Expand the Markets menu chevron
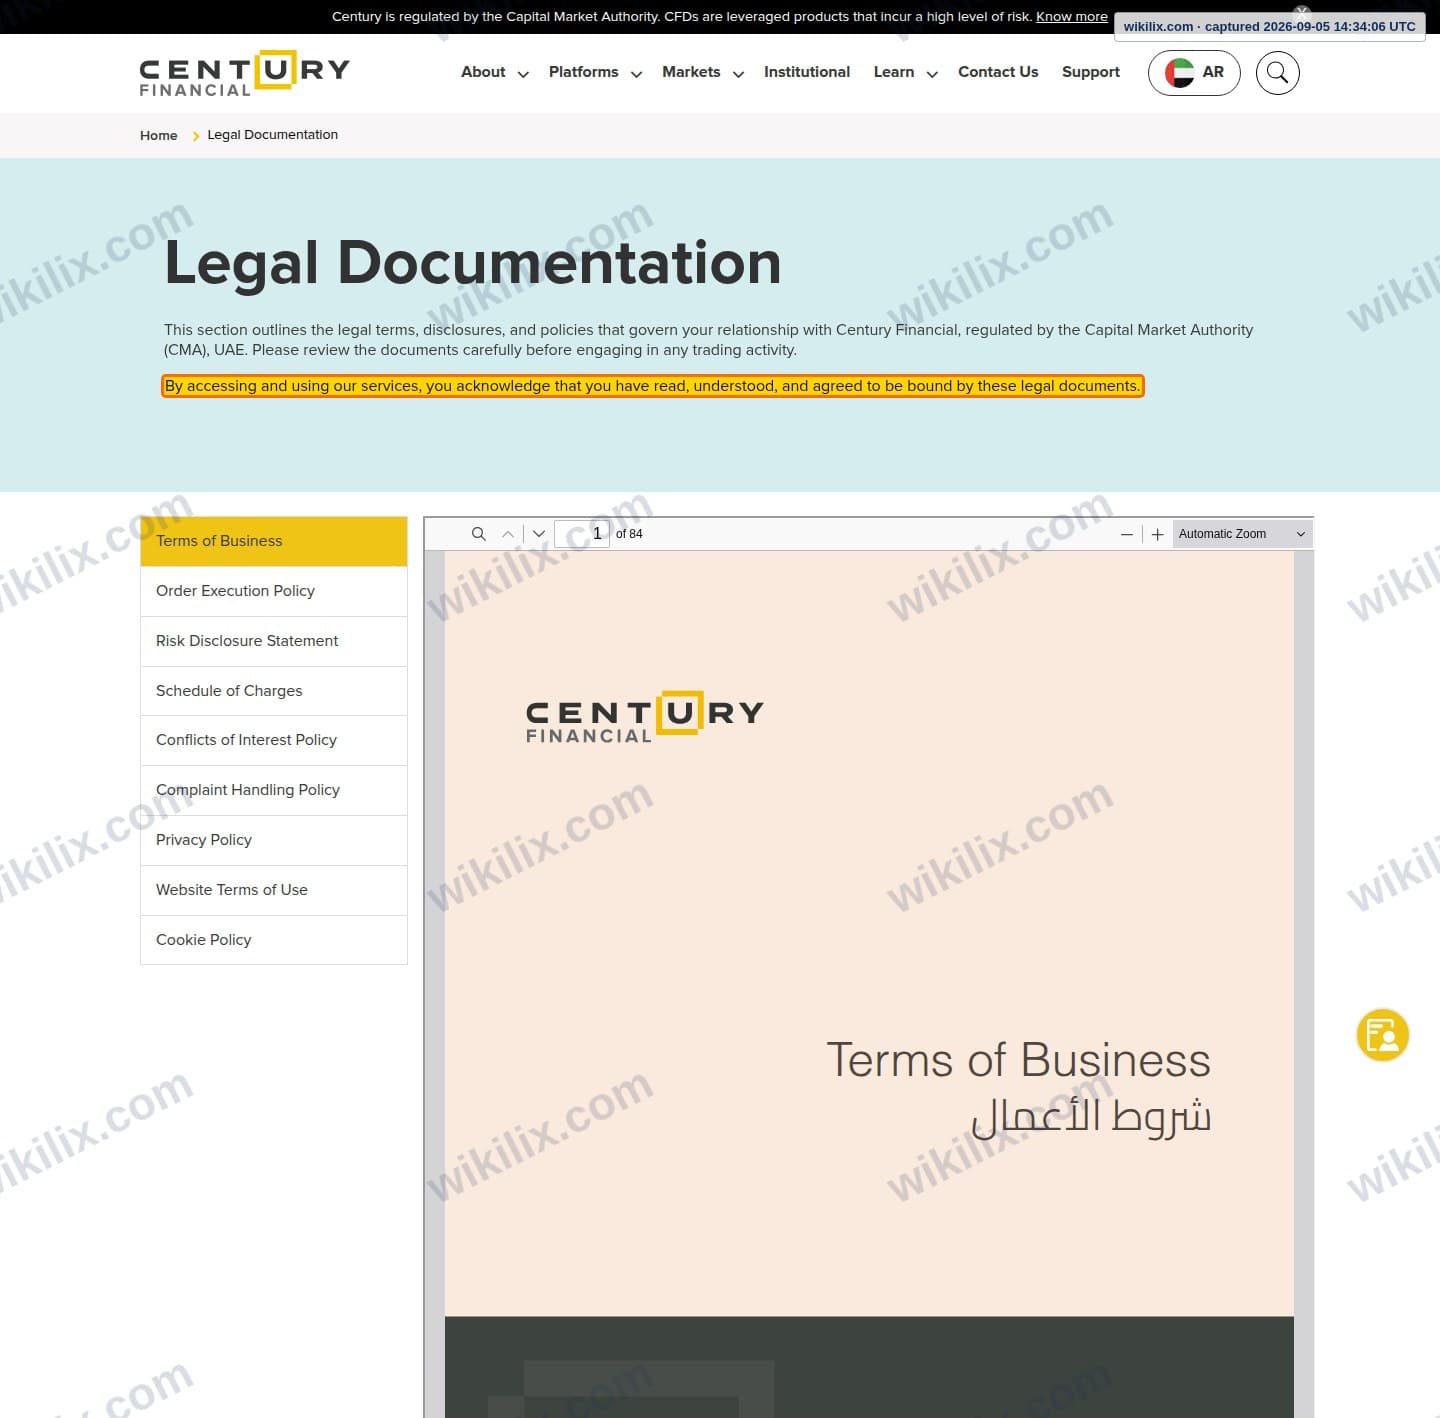Screen dimensions: 1440x1418 point(738,74)
